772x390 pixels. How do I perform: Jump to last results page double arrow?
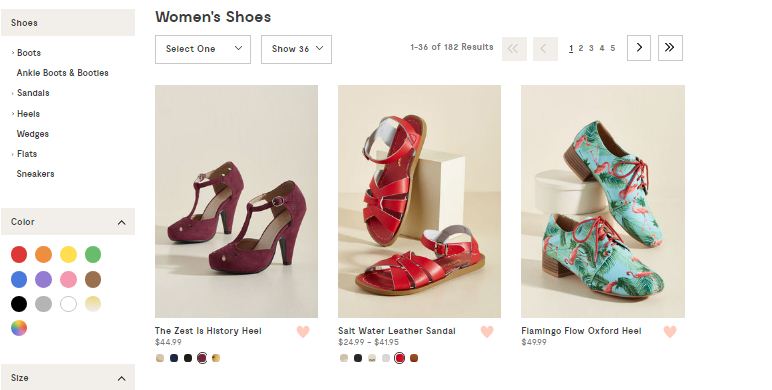pos(670,48)
